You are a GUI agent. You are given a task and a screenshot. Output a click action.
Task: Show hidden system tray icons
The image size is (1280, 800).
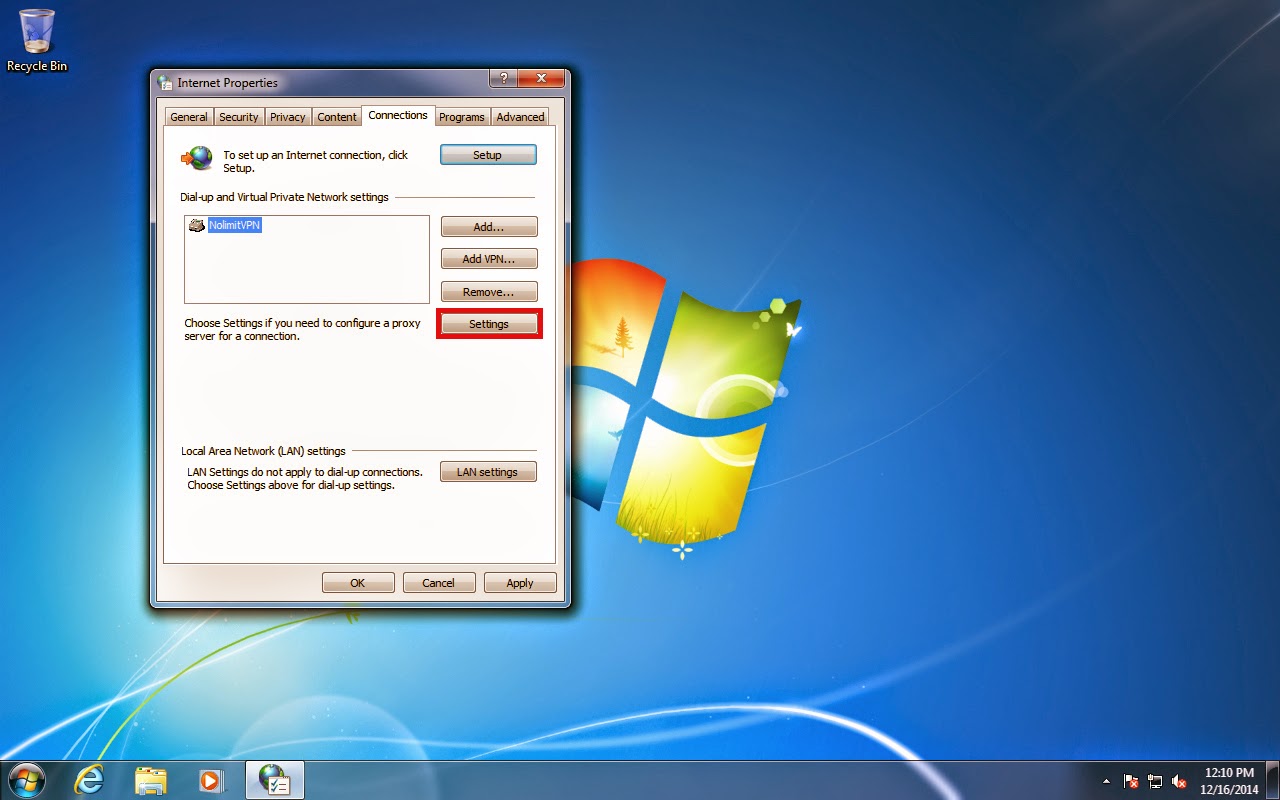point(1106,781)
